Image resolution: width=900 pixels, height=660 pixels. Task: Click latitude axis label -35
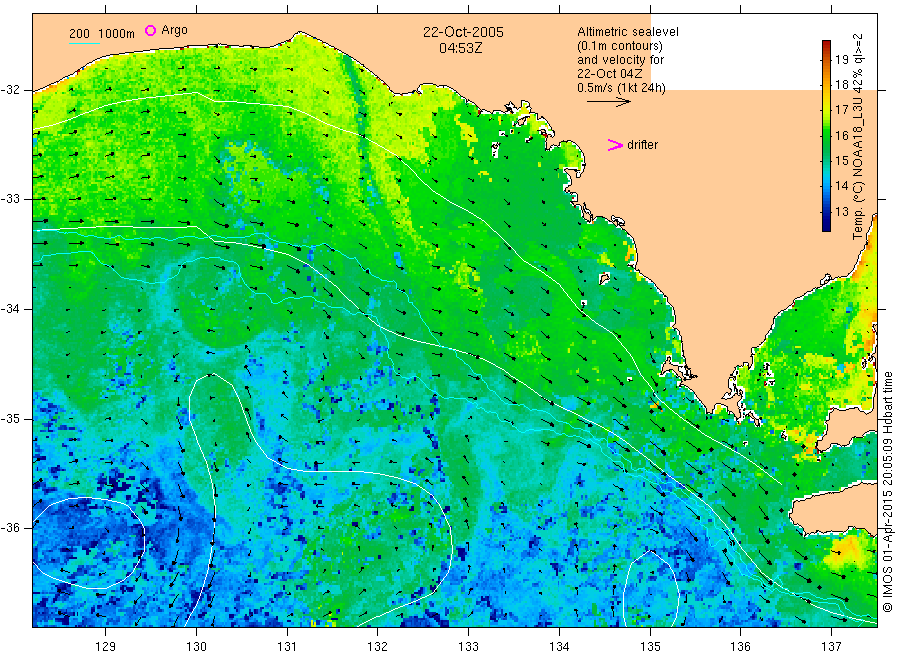[x=10, y=418]
